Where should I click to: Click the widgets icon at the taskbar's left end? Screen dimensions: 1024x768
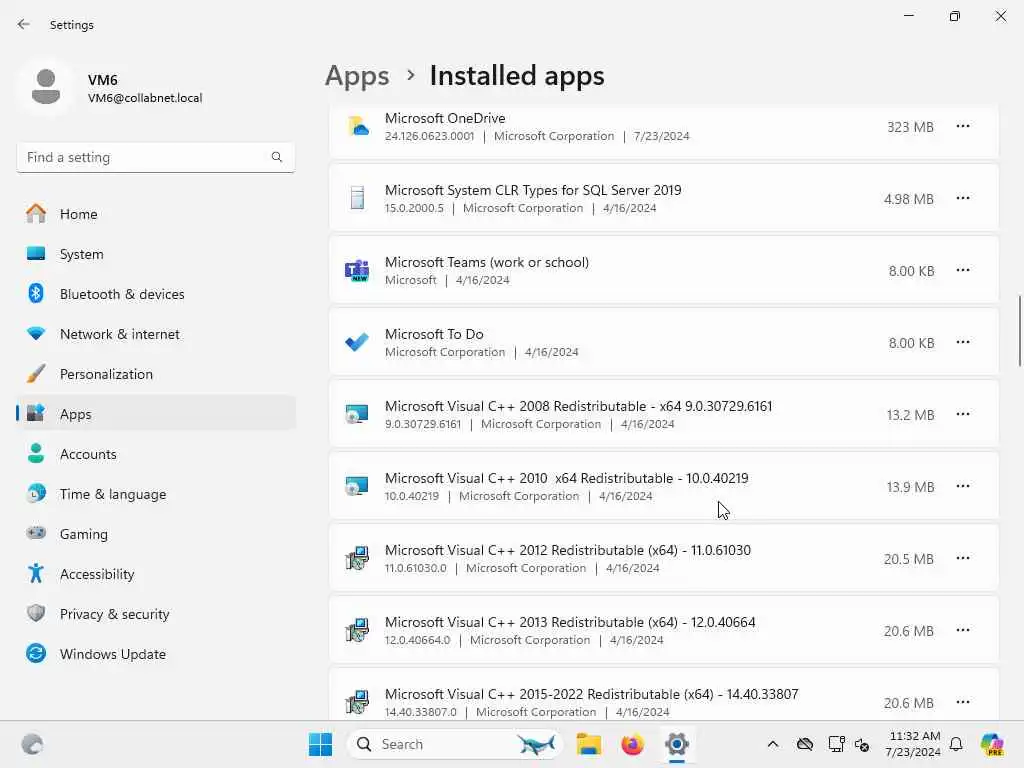click(x=33, y=744)
